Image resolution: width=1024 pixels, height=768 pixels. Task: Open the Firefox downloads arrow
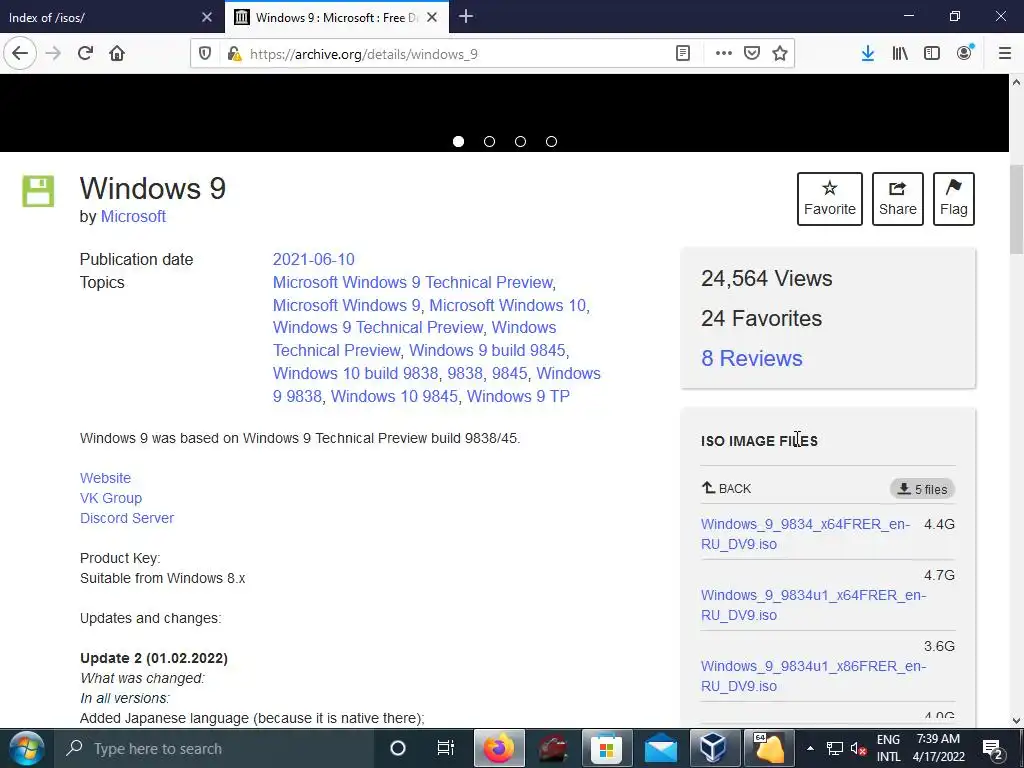(x=868, y=54)
